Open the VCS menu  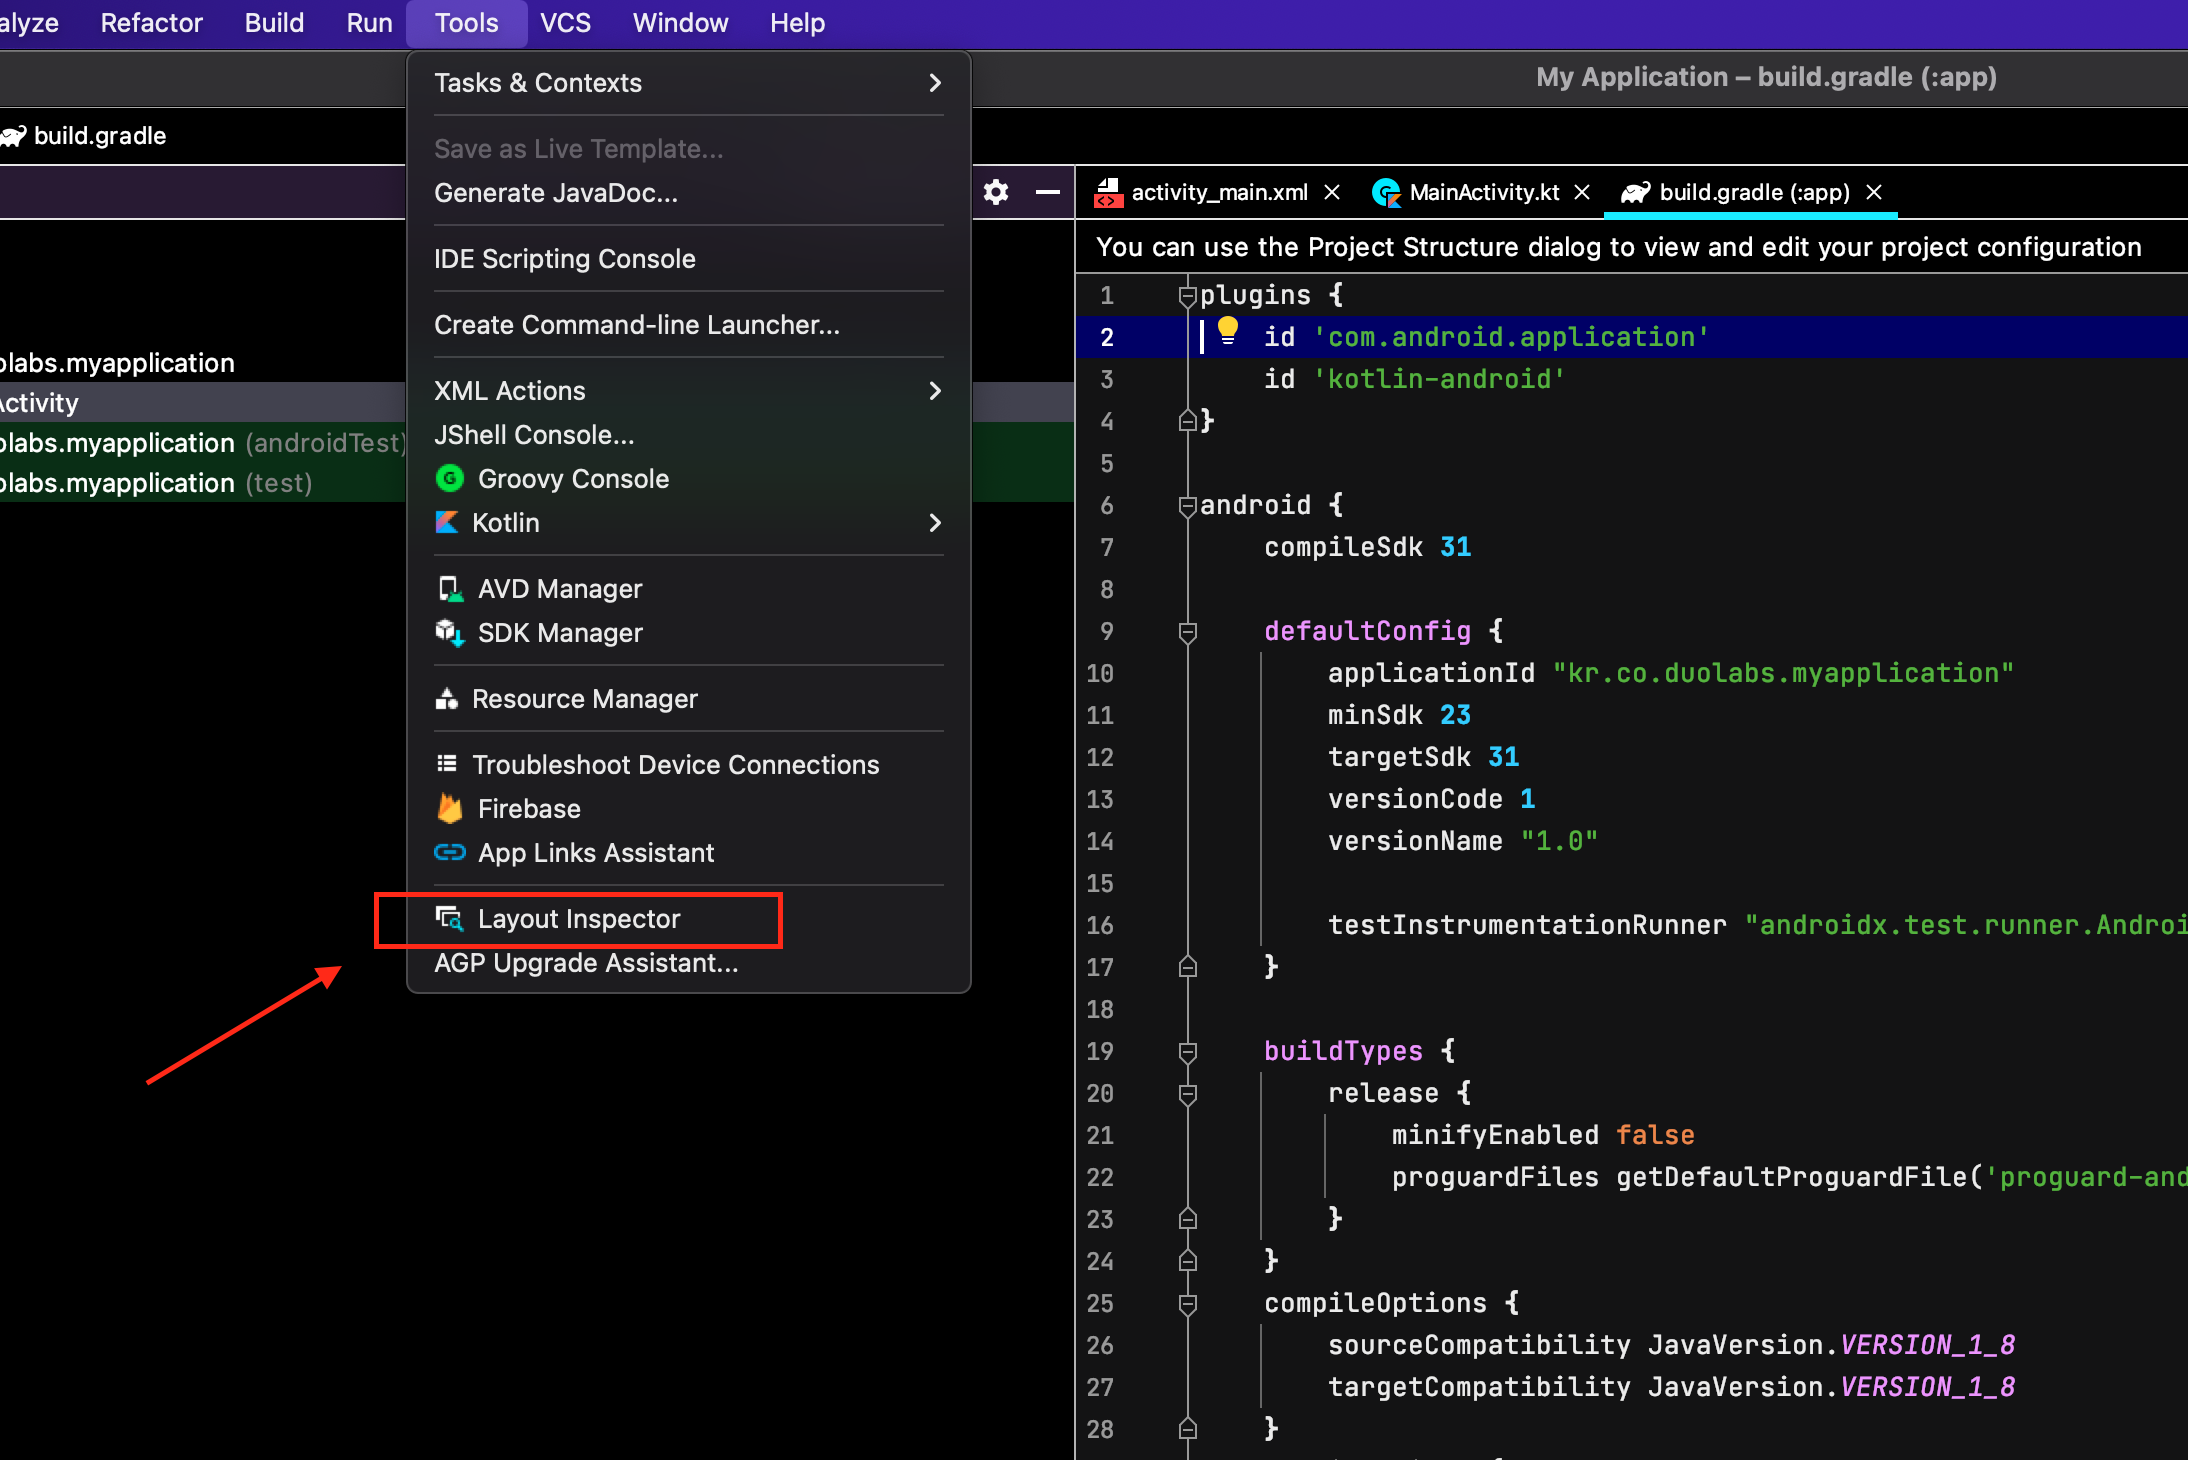[x=565, y=23]
